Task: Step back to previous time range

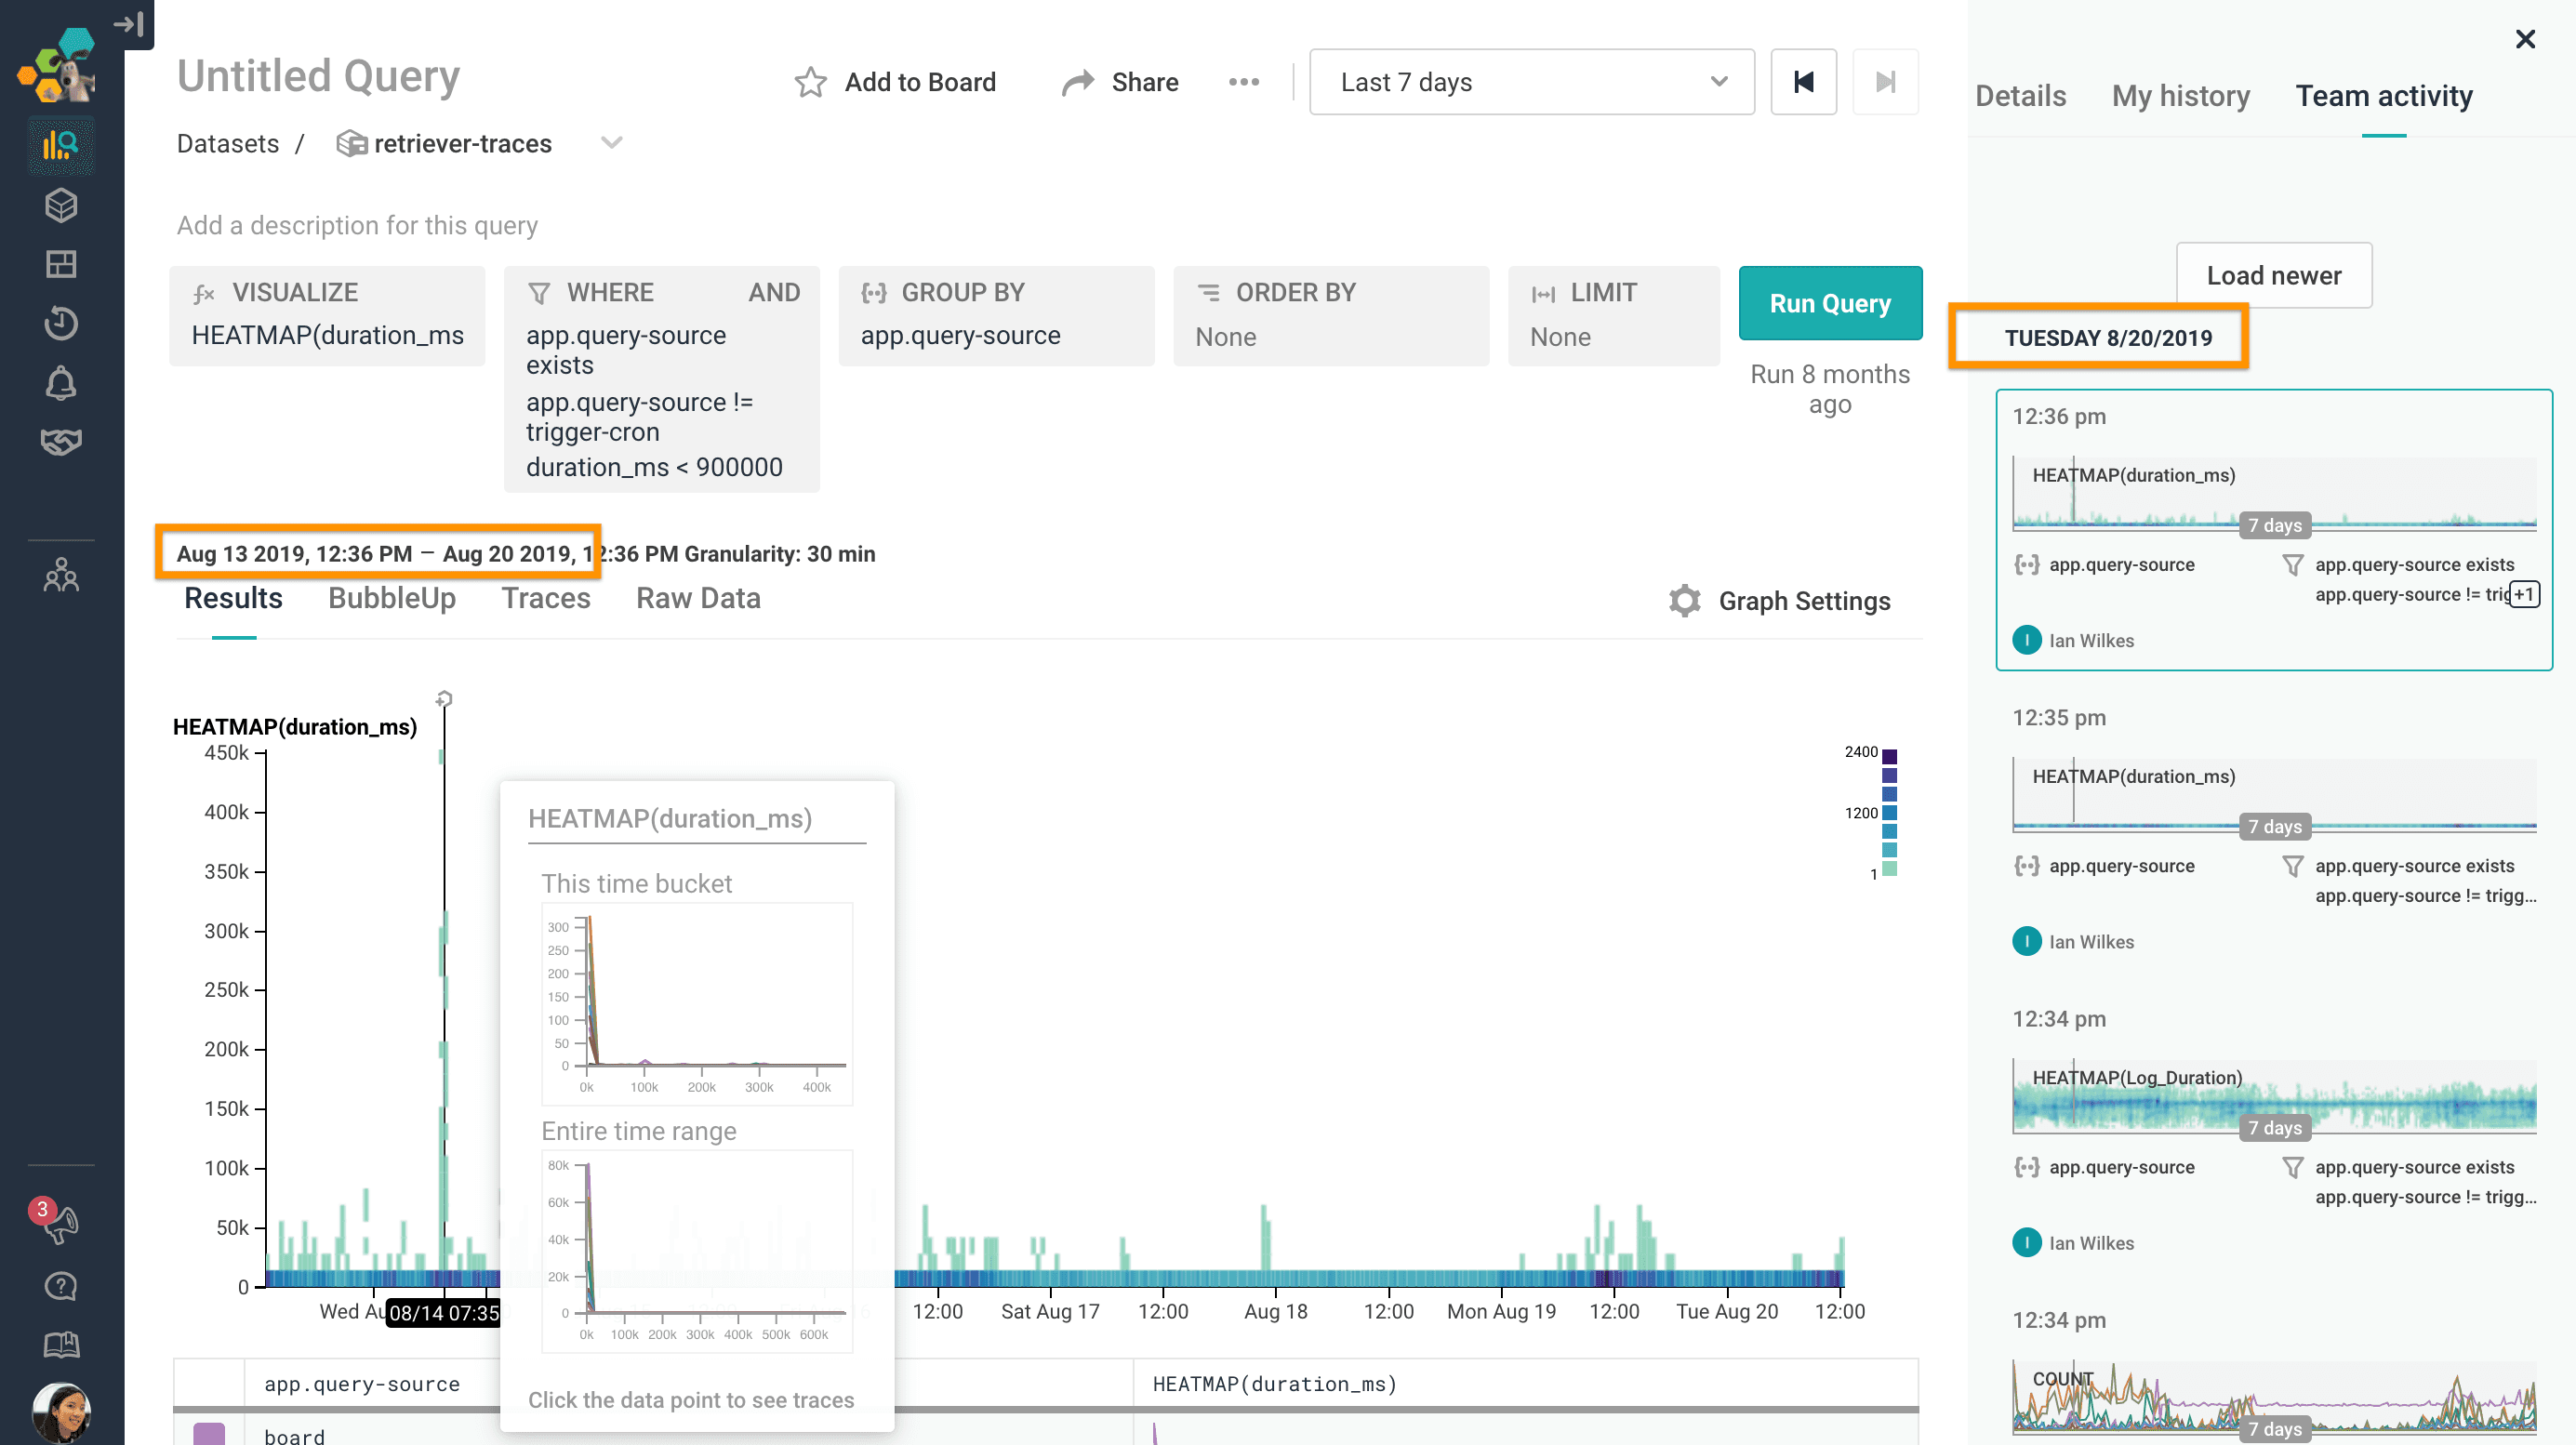Action: pyautogui.click(x=1803, y=82)
